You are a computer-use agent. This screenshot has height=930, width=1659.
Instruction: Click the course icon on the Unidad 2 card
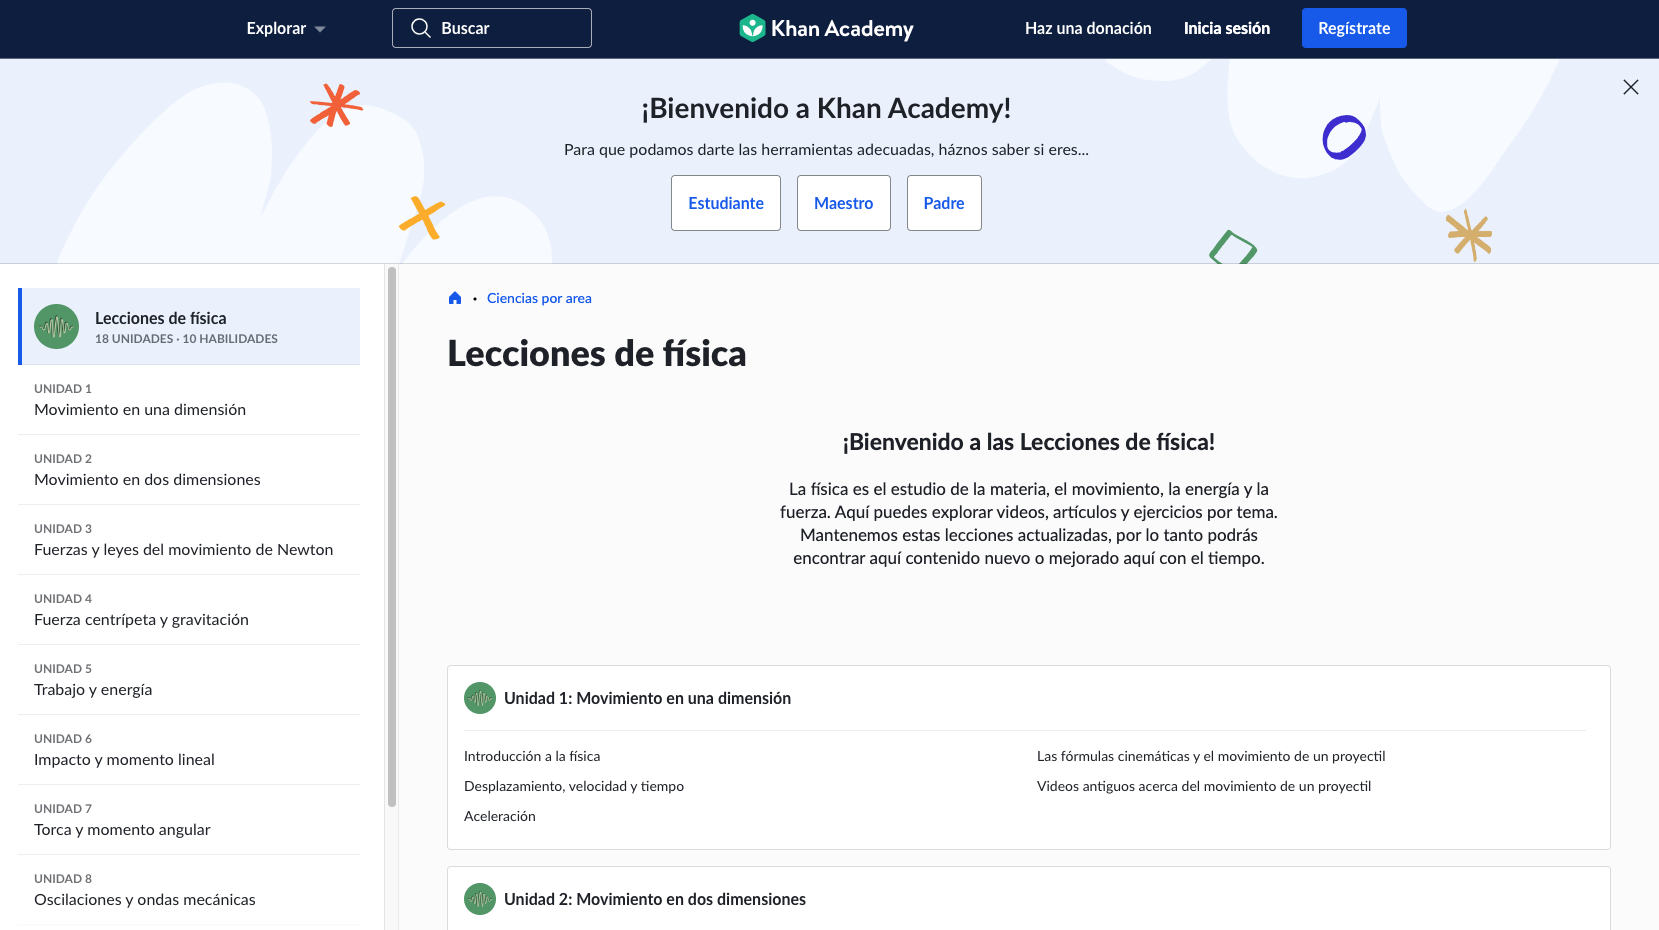(x=479, y=899)
